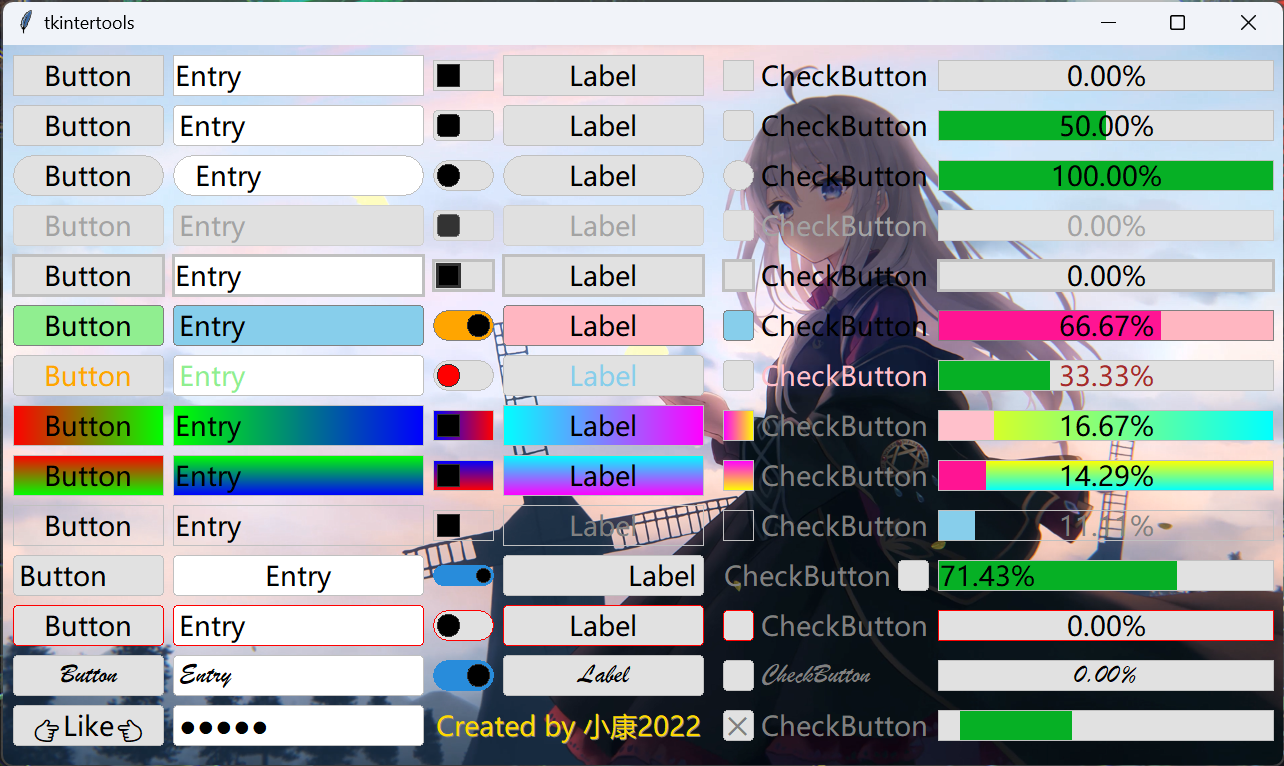
Task: Toggle the gradient switch in the 16.67% row
Action: pyautogui.click(x=463, y=426)
